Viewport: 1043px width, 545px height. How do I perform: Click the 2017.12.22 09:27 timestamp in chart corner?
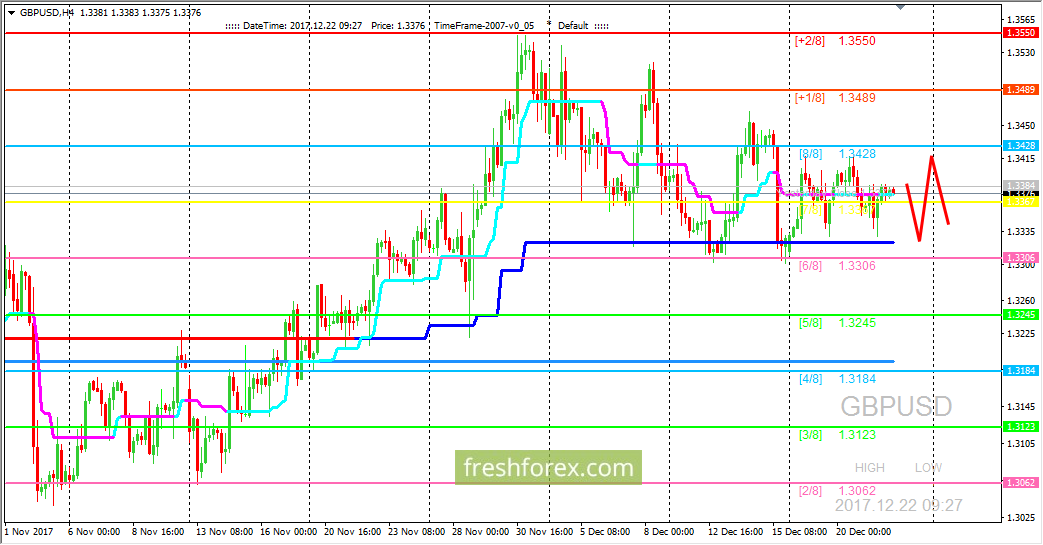pyautogui.click(x=898, y=506)
